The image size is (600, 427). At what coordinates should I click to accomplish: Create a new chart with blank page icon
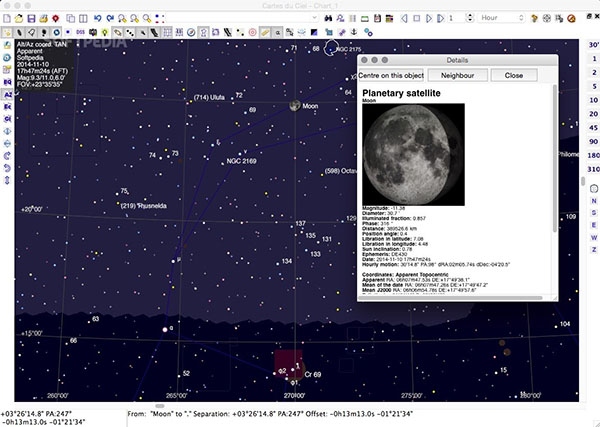[x=7, y=18]
